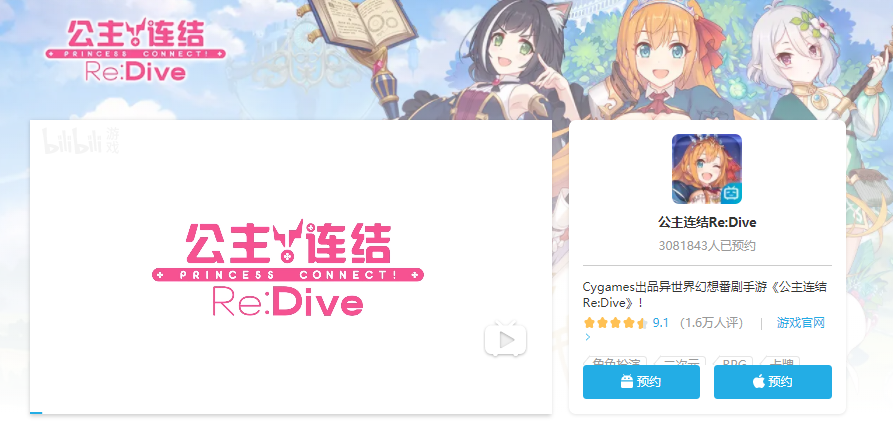Play the Princess Connect trailer video
The height and width of the screenshot is (445, 893).
click(506, 340)
